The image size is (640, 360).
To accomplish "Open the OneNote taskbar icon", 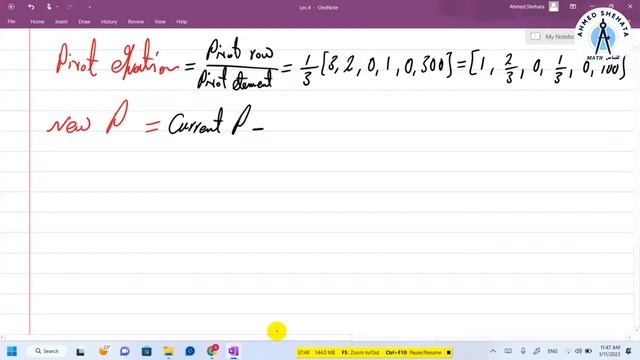I will (233, 351).
